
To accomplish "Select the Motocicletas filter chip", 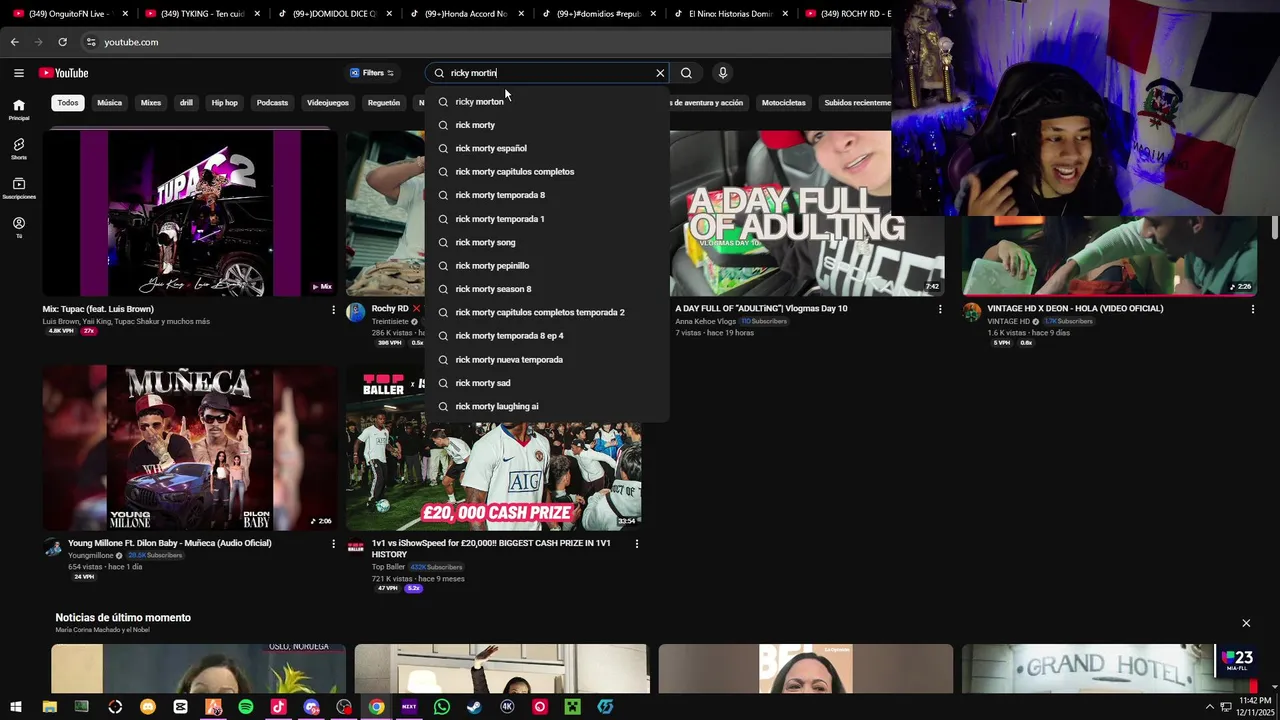I will [x=783, y=102].
